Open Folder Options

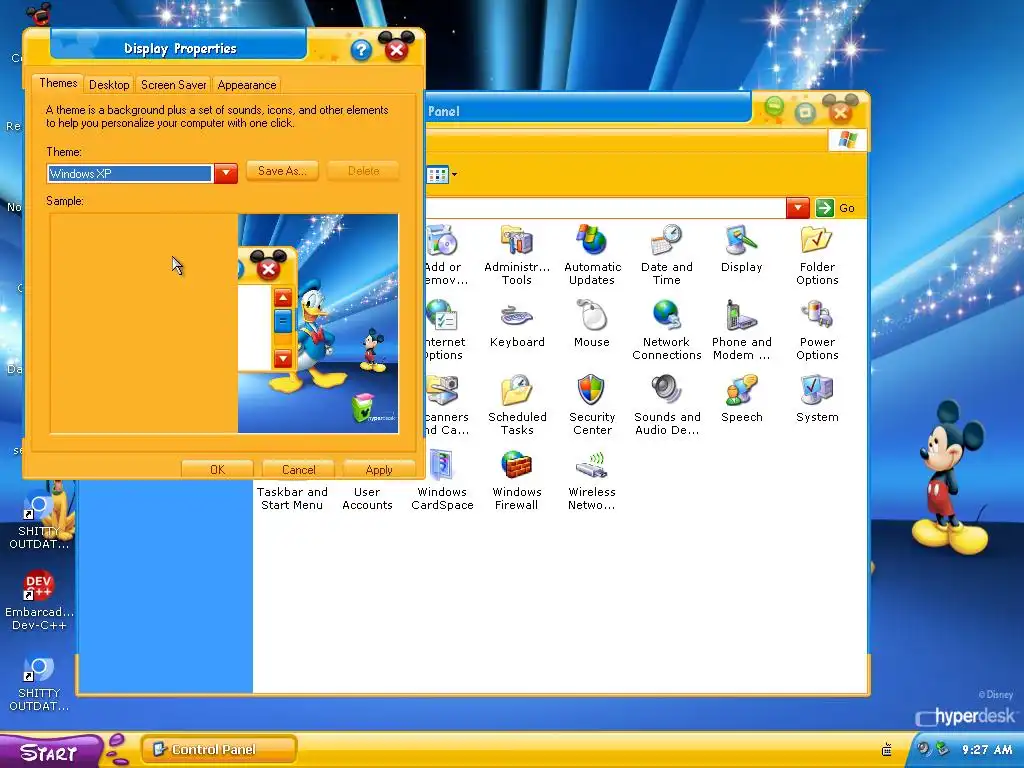tap(817, 255)
